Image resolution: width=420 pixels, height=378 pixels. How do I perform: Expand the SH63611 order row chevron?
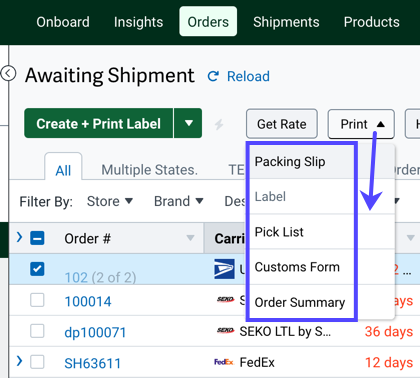19,361
